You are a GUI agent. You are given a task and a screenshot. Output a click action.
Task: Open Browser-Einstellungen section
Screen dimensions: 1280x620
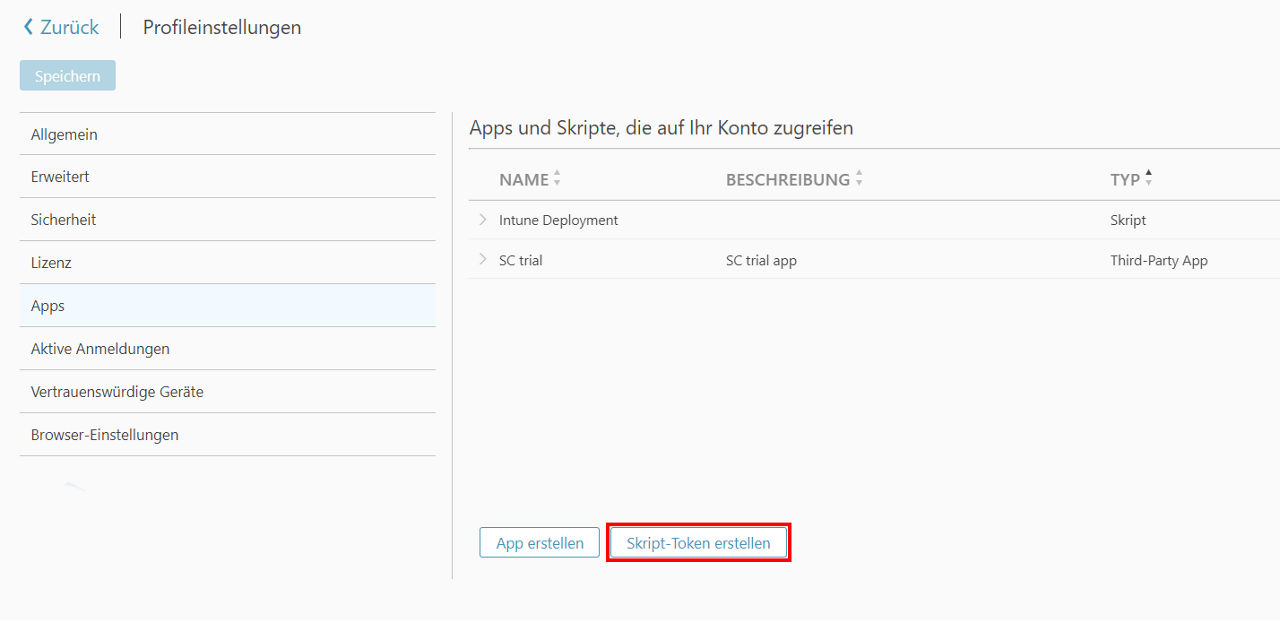[x=227, y=435]
